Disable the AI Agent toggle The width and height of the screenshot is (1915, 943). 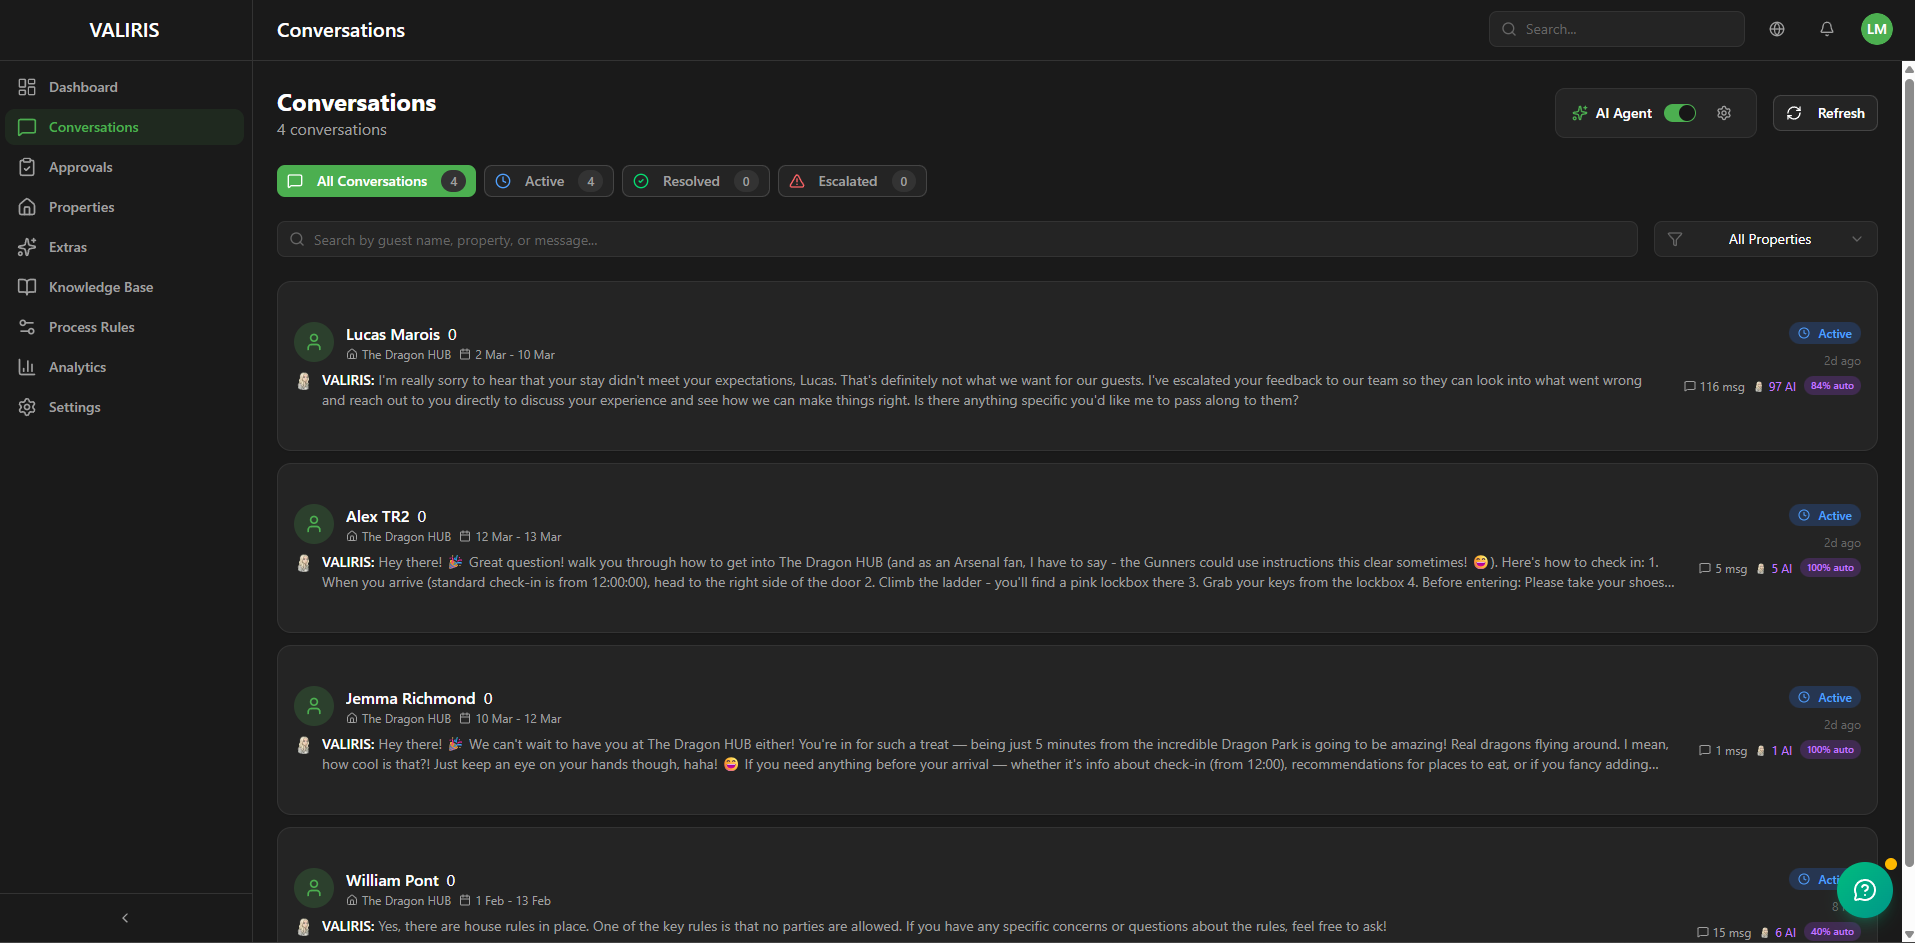1679,113
